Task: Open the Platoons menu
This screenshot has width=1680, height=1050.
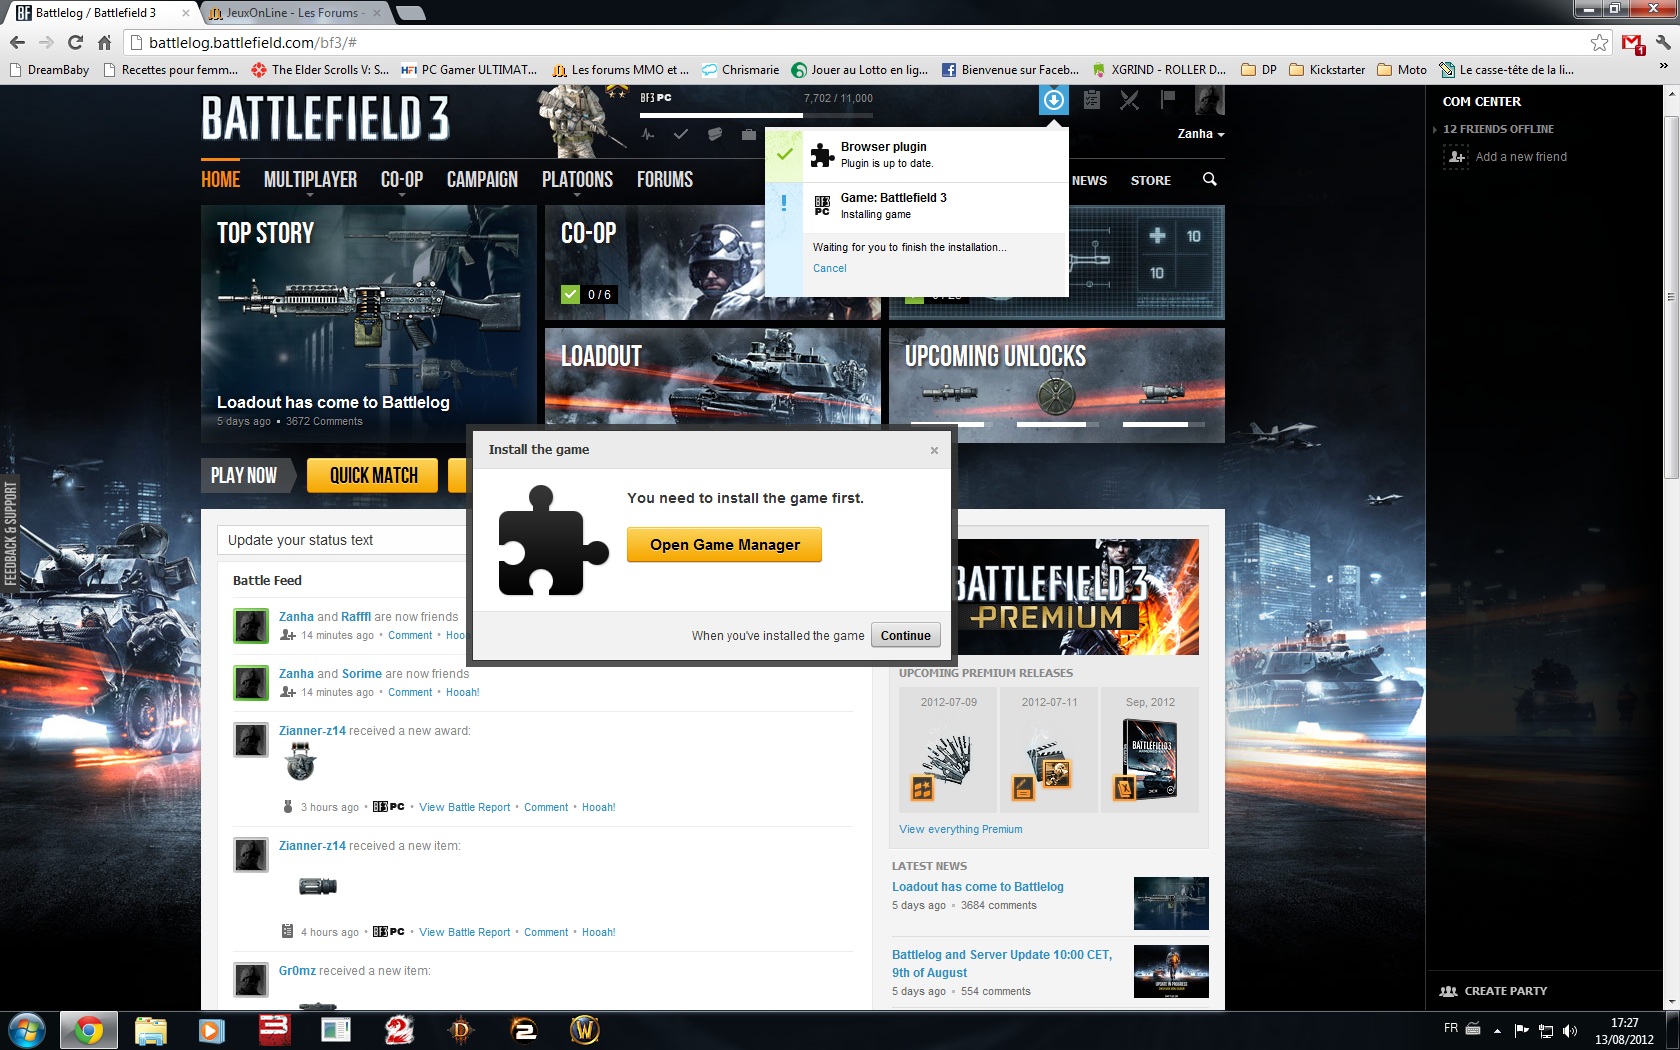Action: tap(577, 179)
